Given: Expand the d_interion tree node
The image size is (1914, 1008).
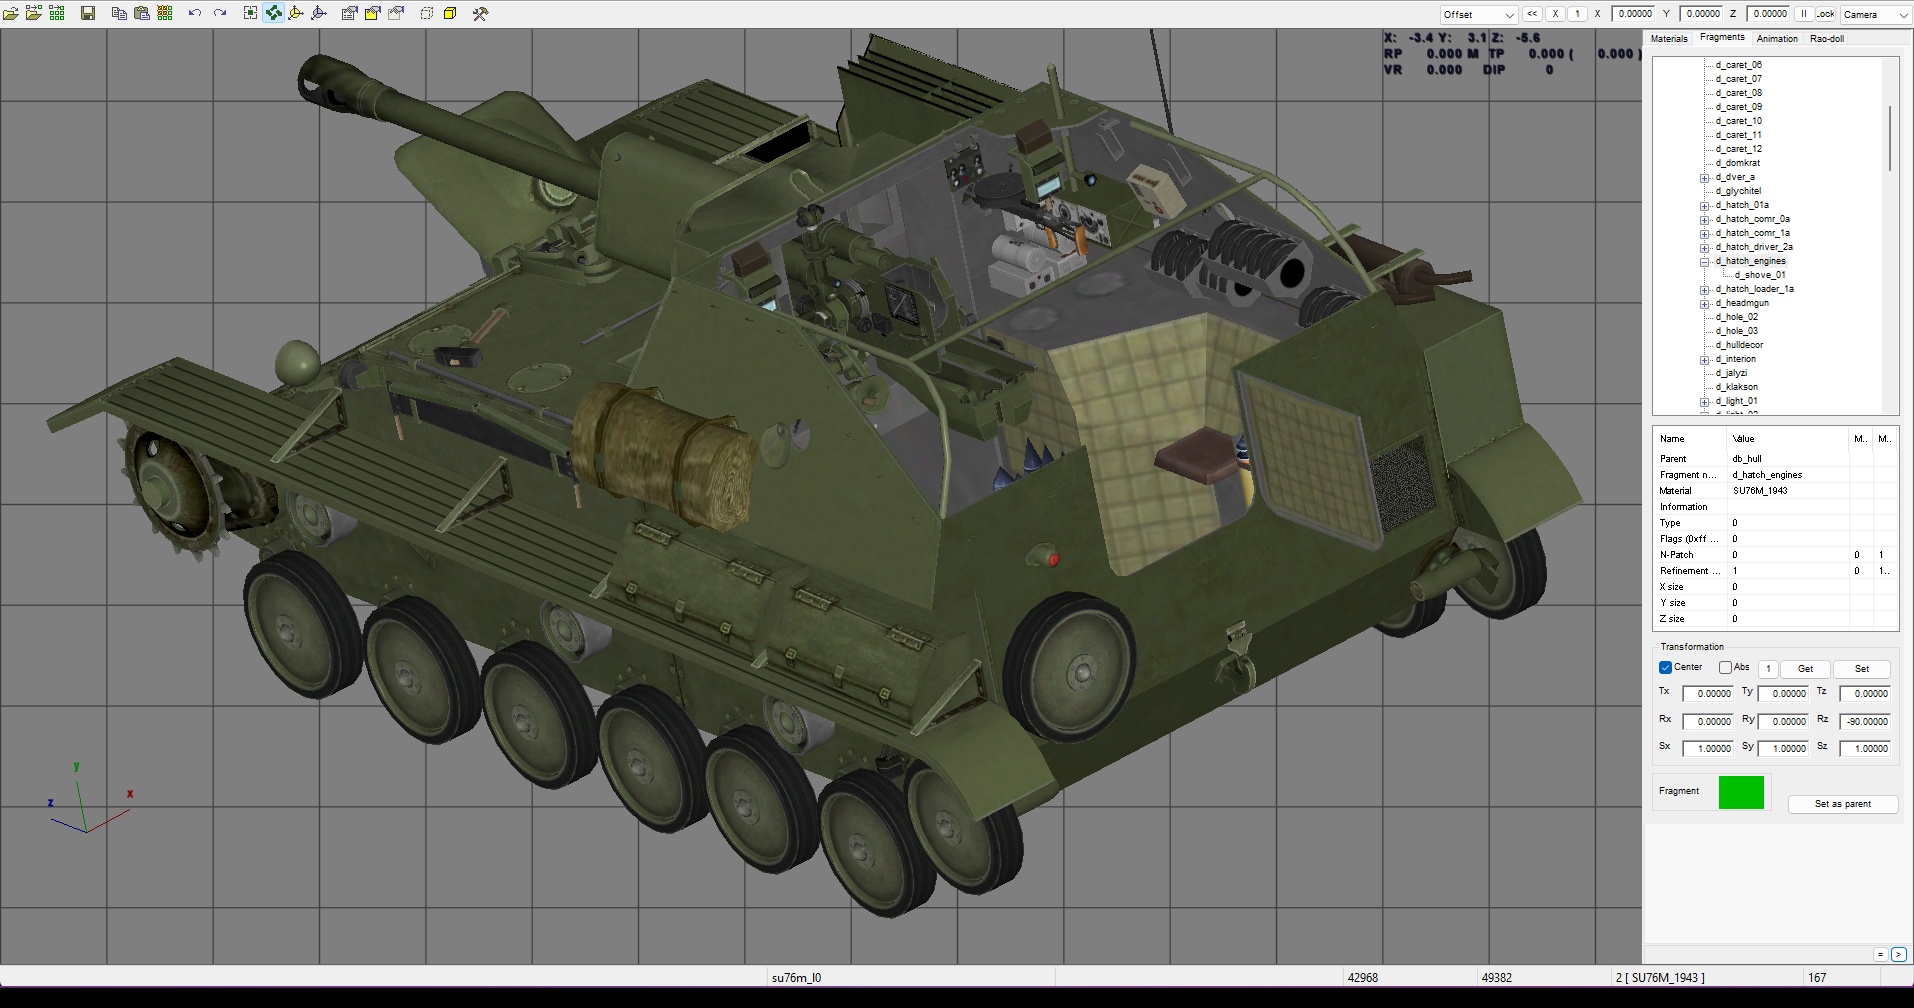Looking at the screenshot, I should [x=1704, y=360].
